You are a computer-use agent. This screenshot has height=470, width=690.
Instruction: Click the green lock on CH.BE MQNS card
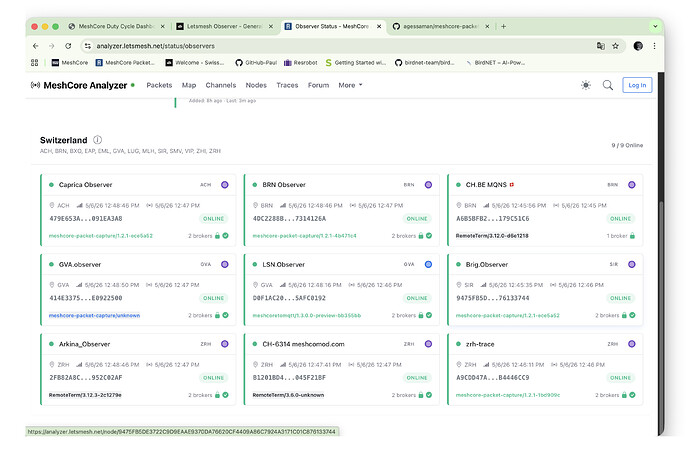tap(632, 236)
